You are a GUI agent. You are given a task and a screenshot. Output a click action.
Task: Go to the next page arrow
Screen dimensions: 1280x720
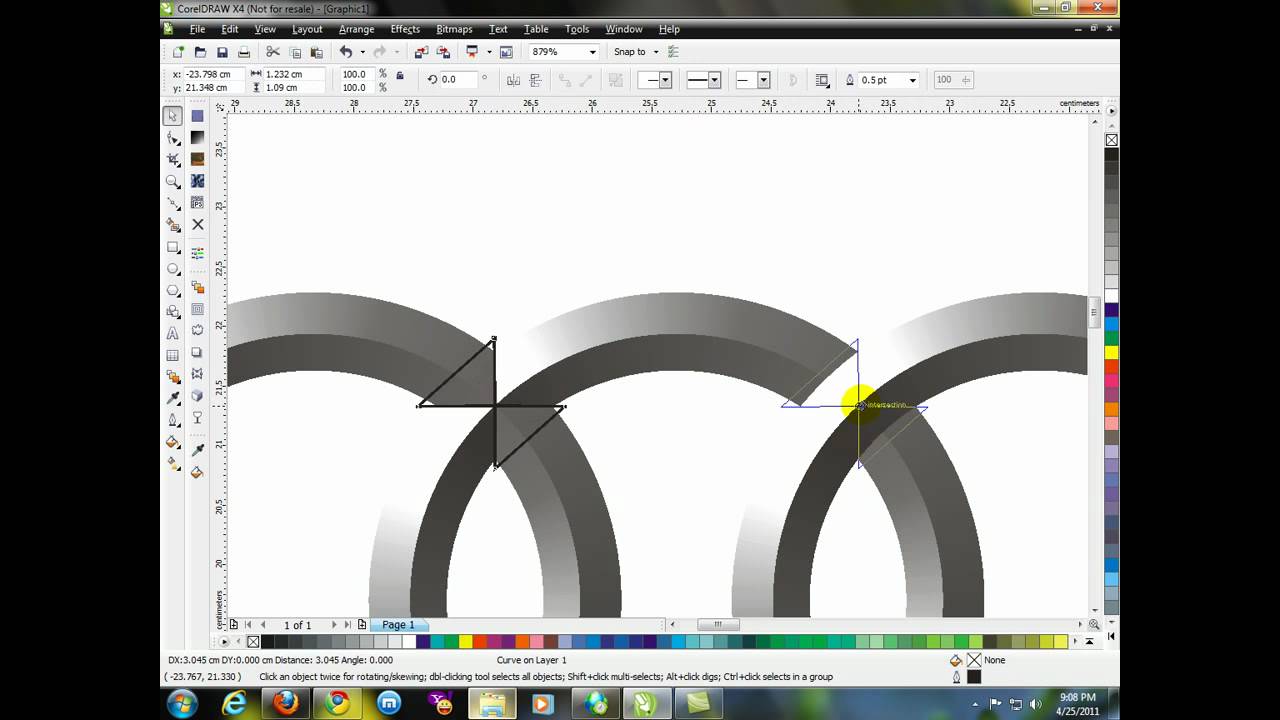pyautogui.click(x=334, y=625)
